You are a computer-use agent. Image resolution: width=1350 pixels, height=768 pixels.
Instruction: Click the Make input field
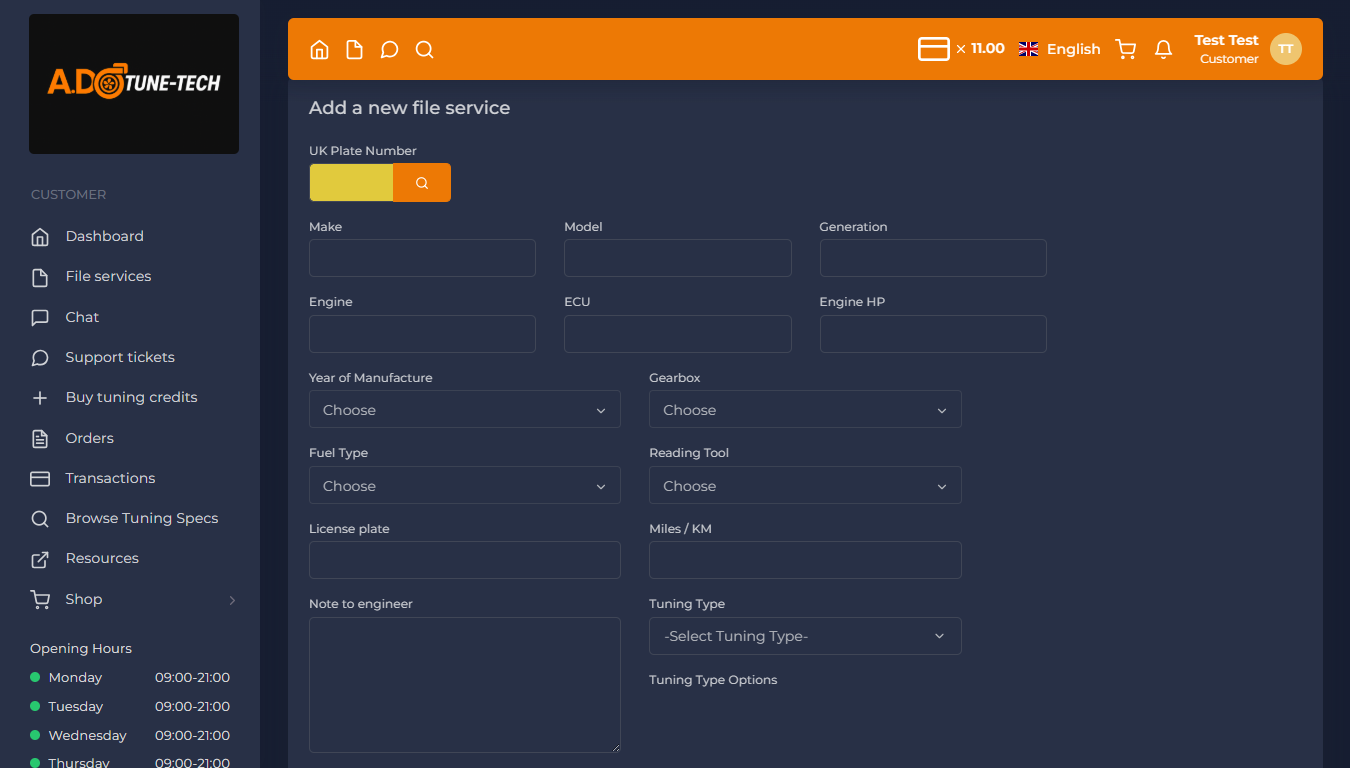(x=422, y=258)
